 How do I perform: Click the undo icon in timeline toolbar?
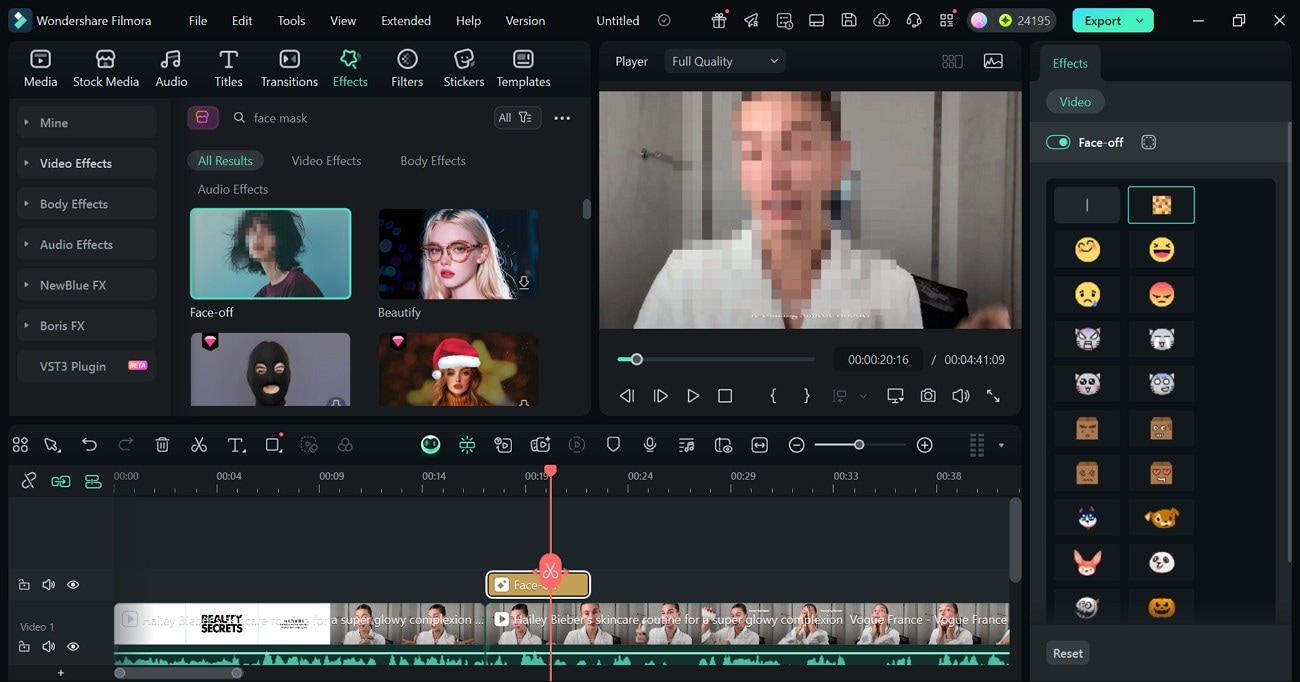pos(89,445)
